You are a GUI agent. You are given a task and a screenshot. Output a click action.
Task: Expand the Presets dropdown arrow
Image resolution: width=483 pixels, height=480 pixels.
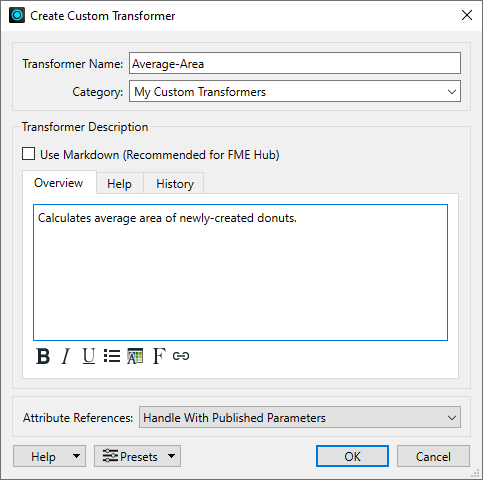pos(171,456)
